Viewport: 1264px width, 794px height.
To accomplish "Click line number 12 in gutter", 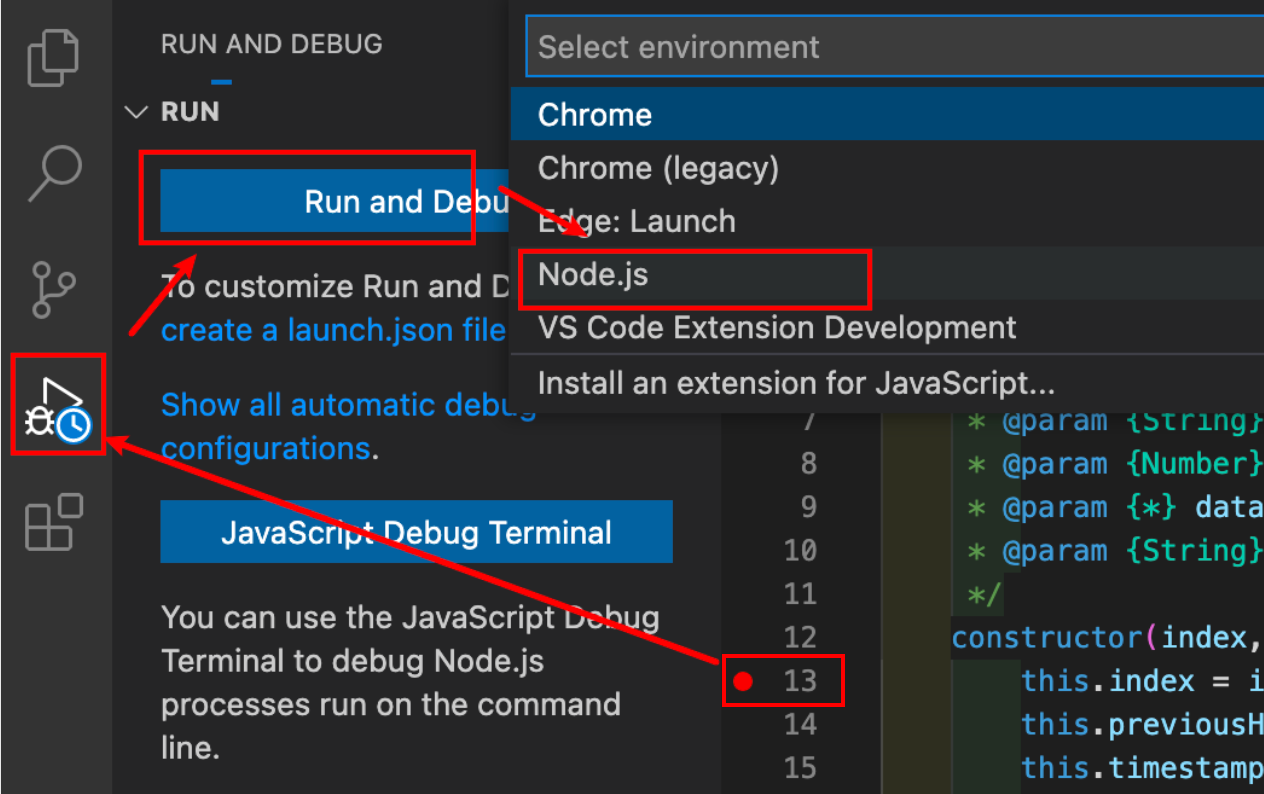I will tap(800, 638).
